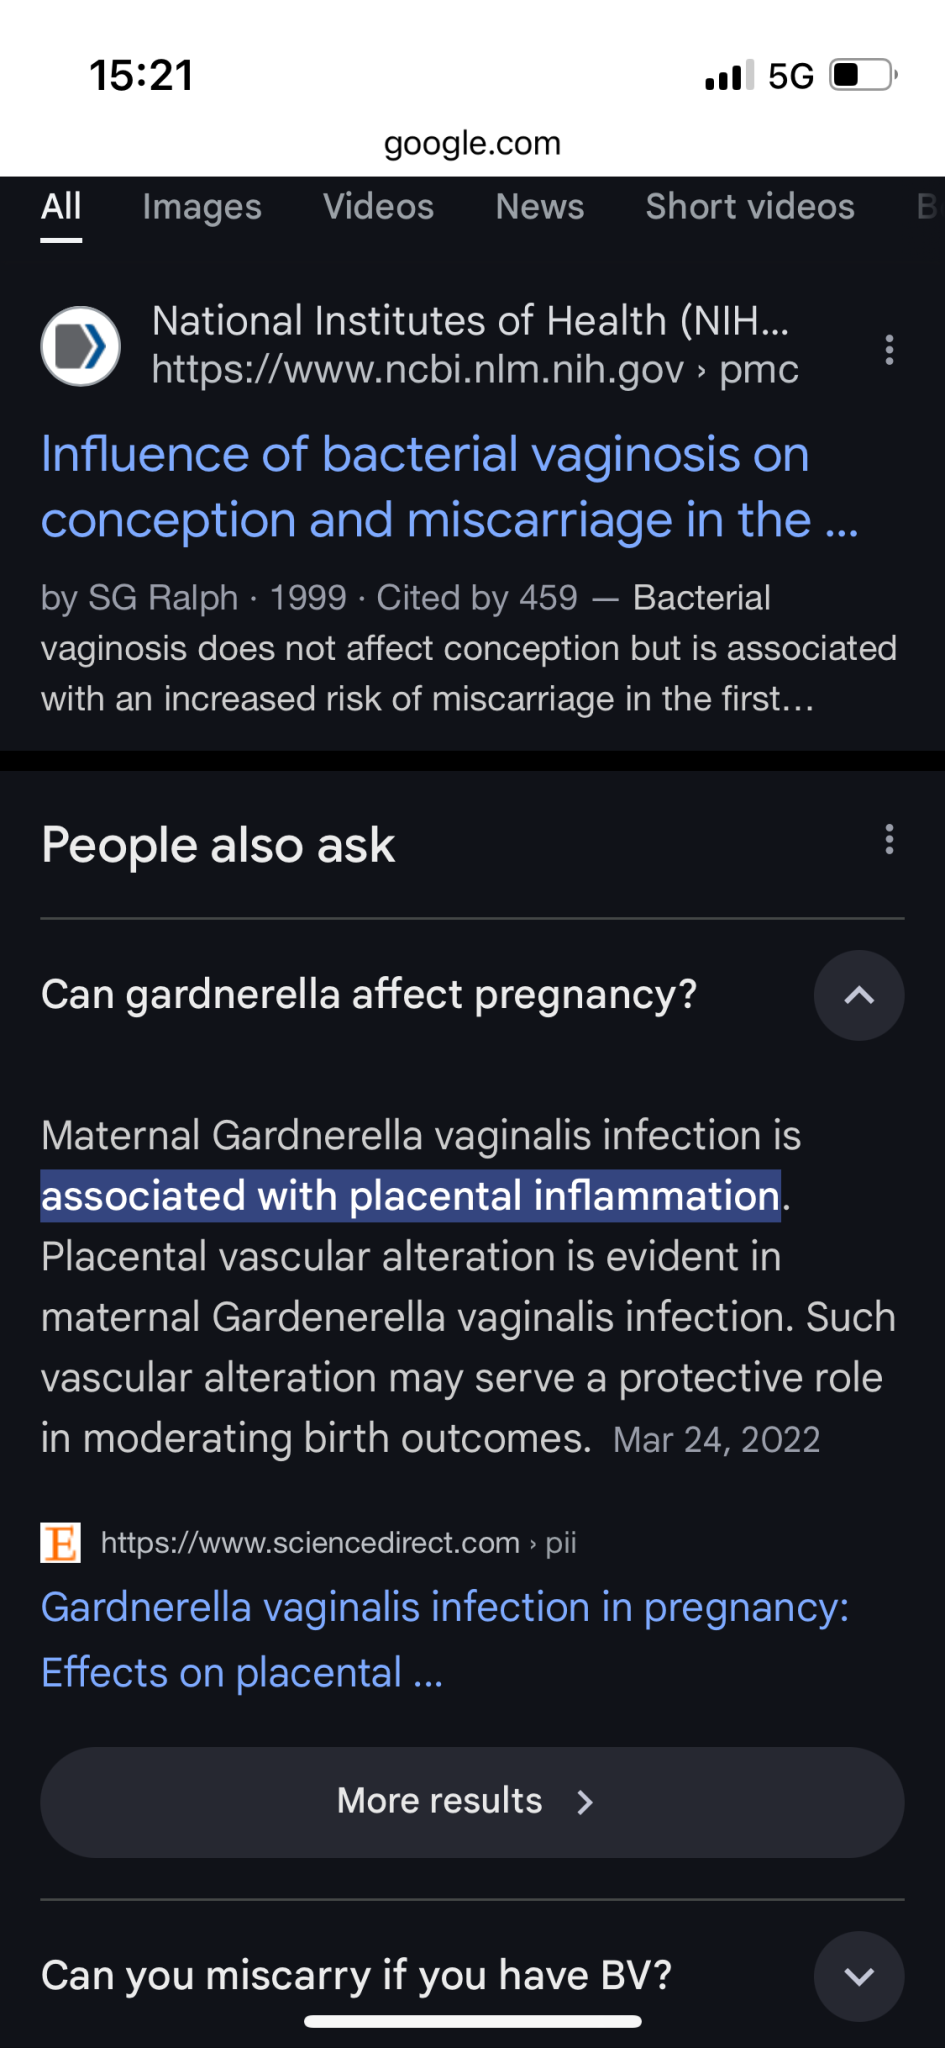Collapse the gardnerella pregnancy answer
This screenshot has height=2048, width=945.
(858, 996)
